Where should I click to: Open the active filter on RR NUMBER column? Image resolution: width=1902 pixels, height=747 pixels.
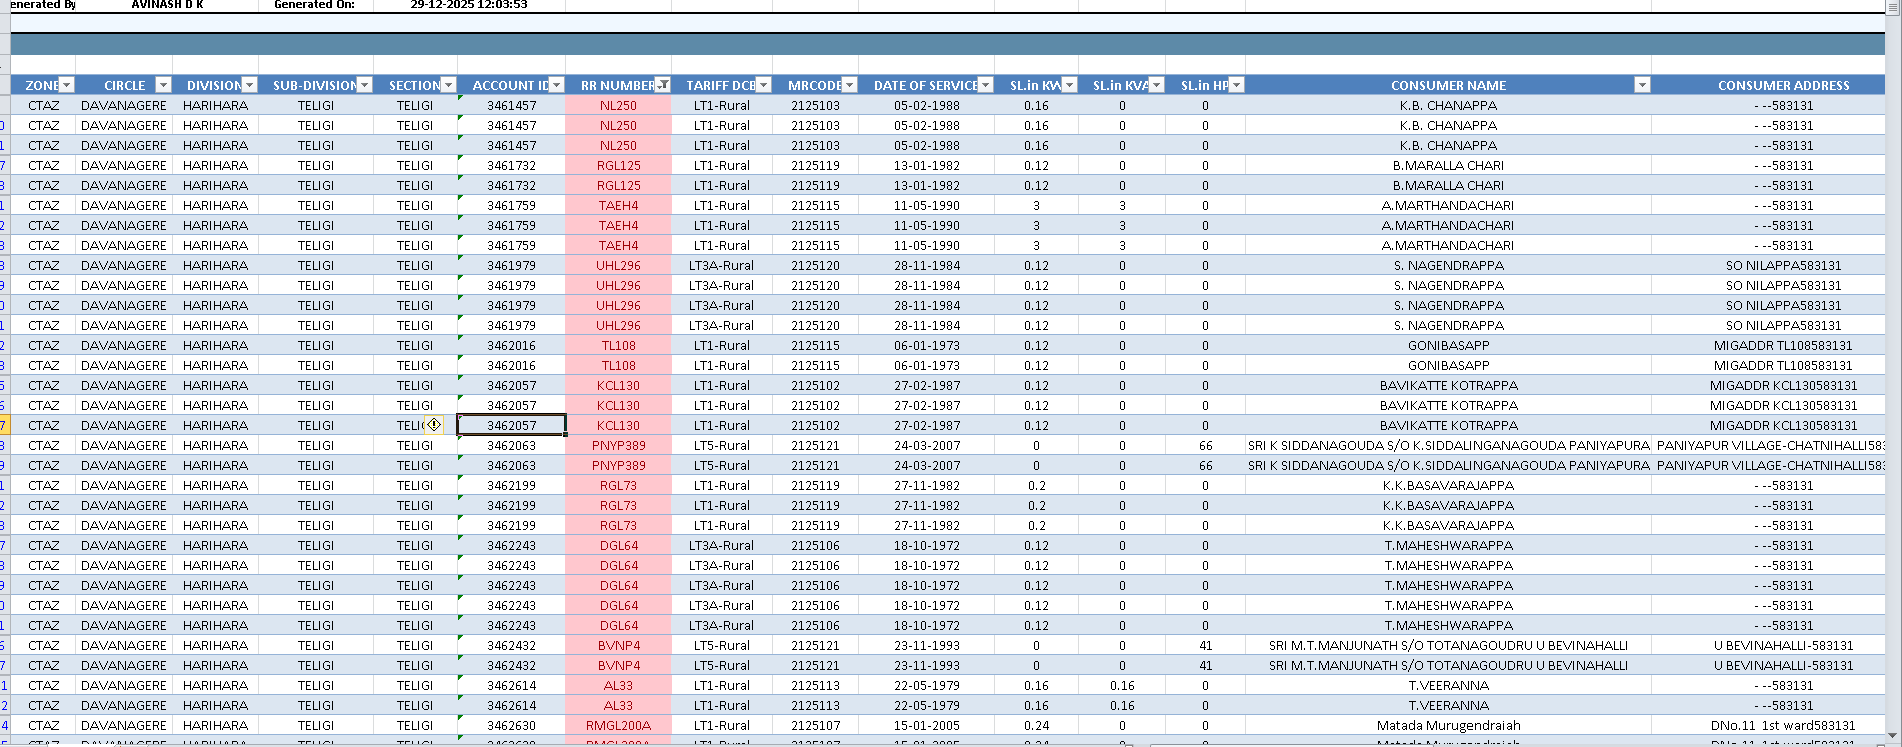pyautogui.click(x=662, y=85)
